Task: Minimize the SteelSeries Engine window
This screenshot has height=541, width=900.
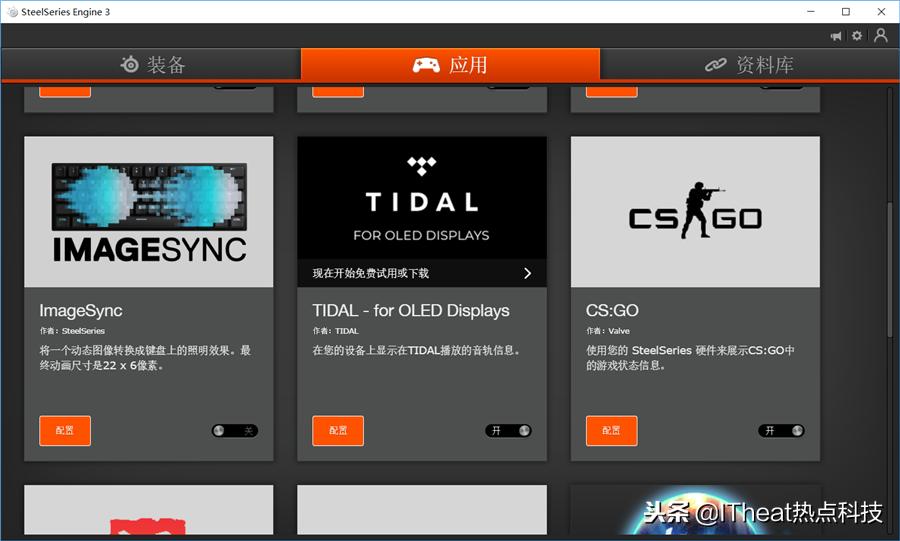Action: pyautogui.click(x=810, y=11)
